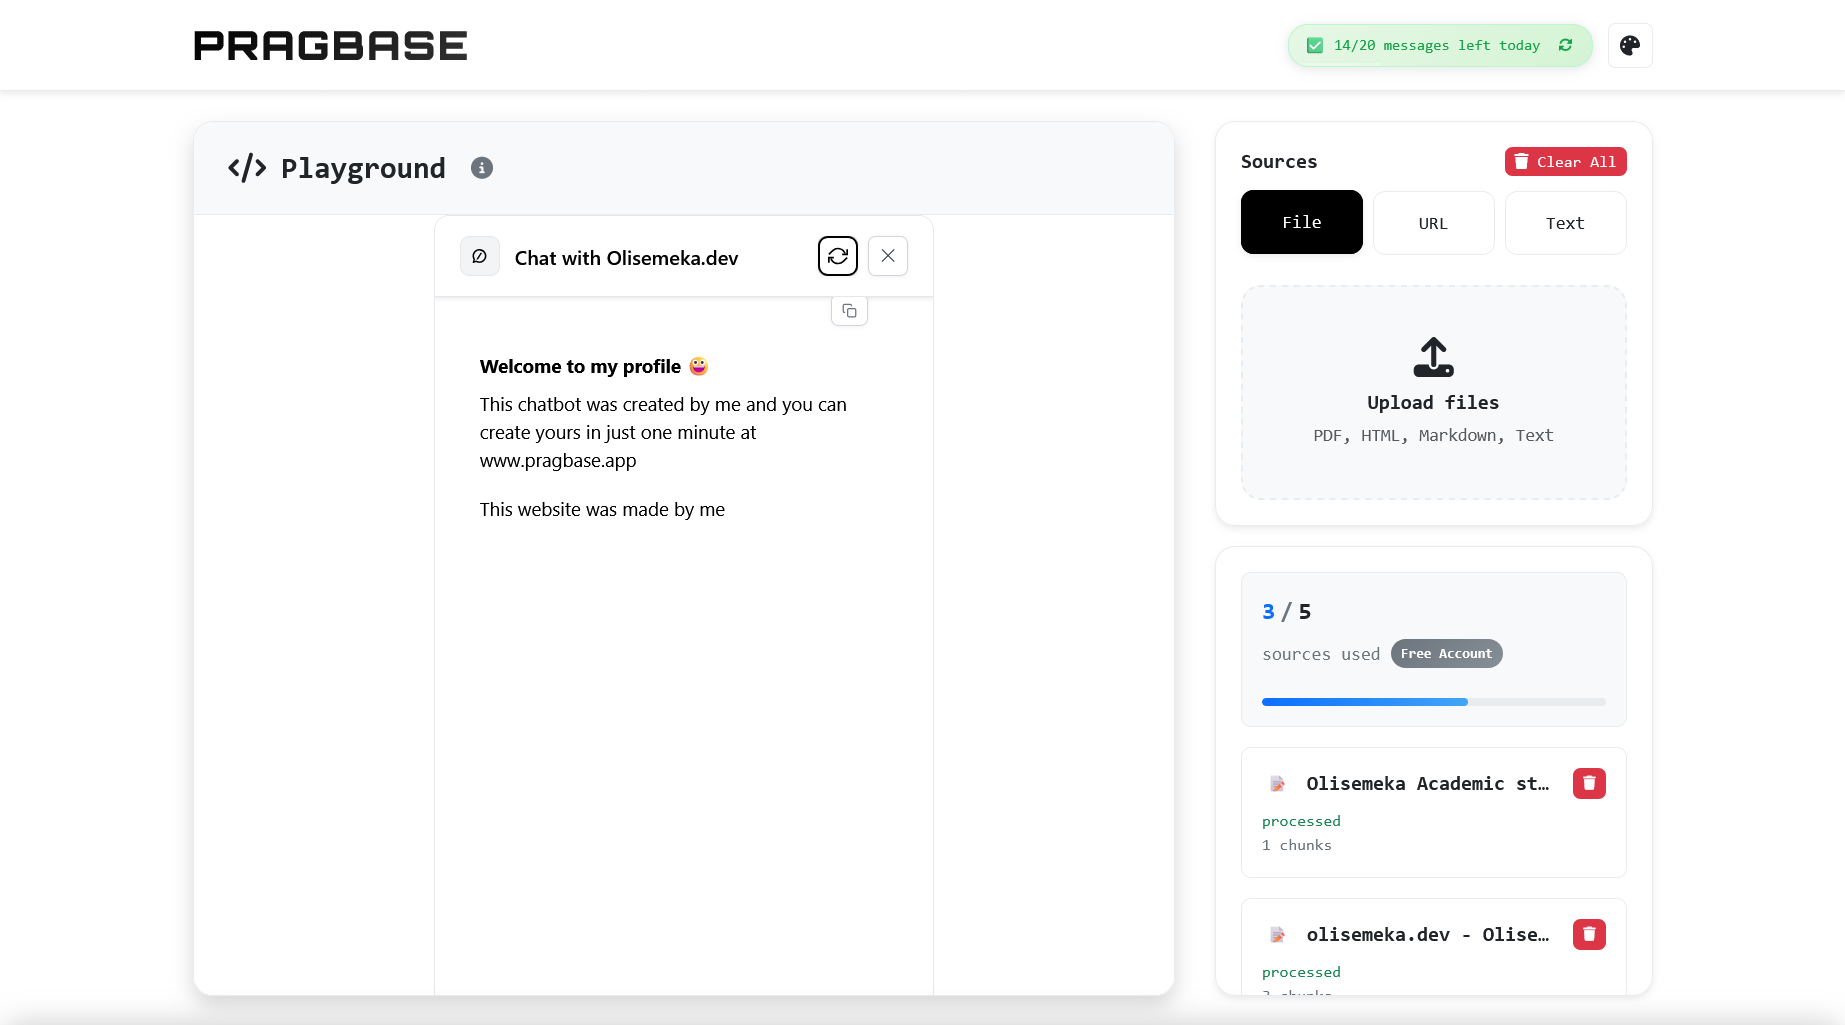Delete the Olisemeka Academic source

1589,784
